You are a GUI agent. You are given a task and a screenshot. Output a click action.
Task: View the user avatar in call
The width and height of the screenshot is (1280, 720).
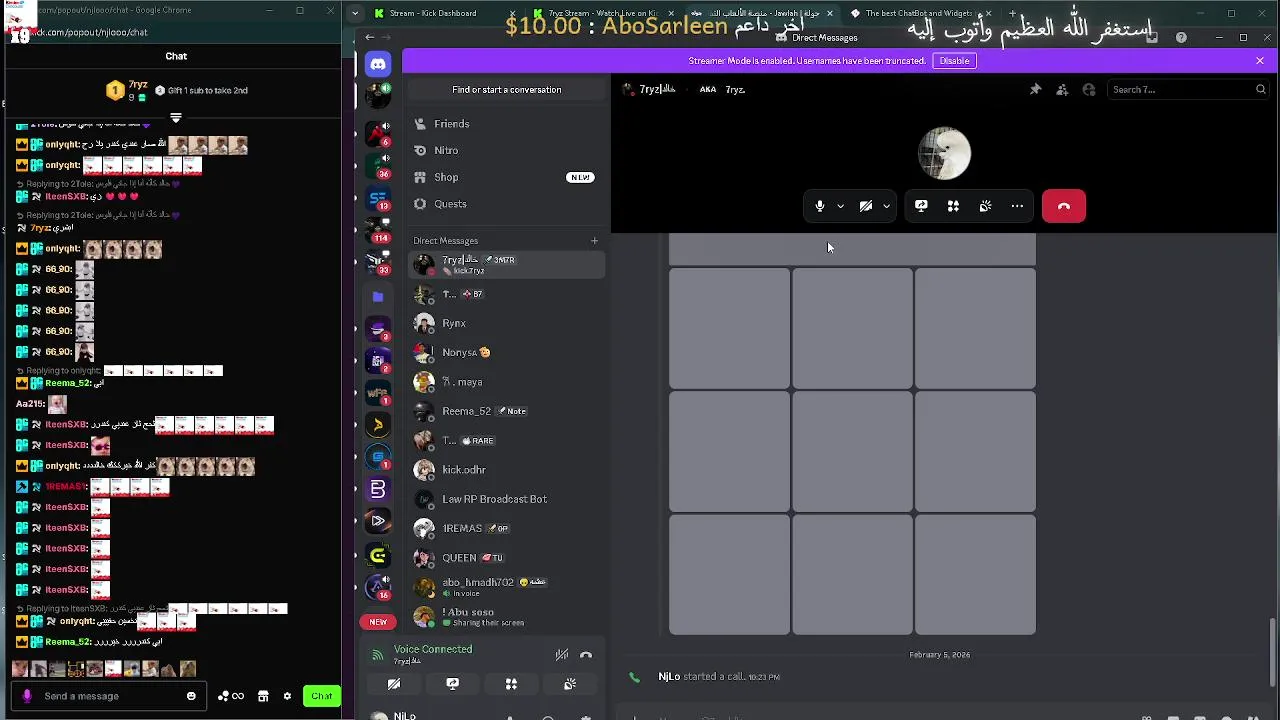tap(944, 154)
